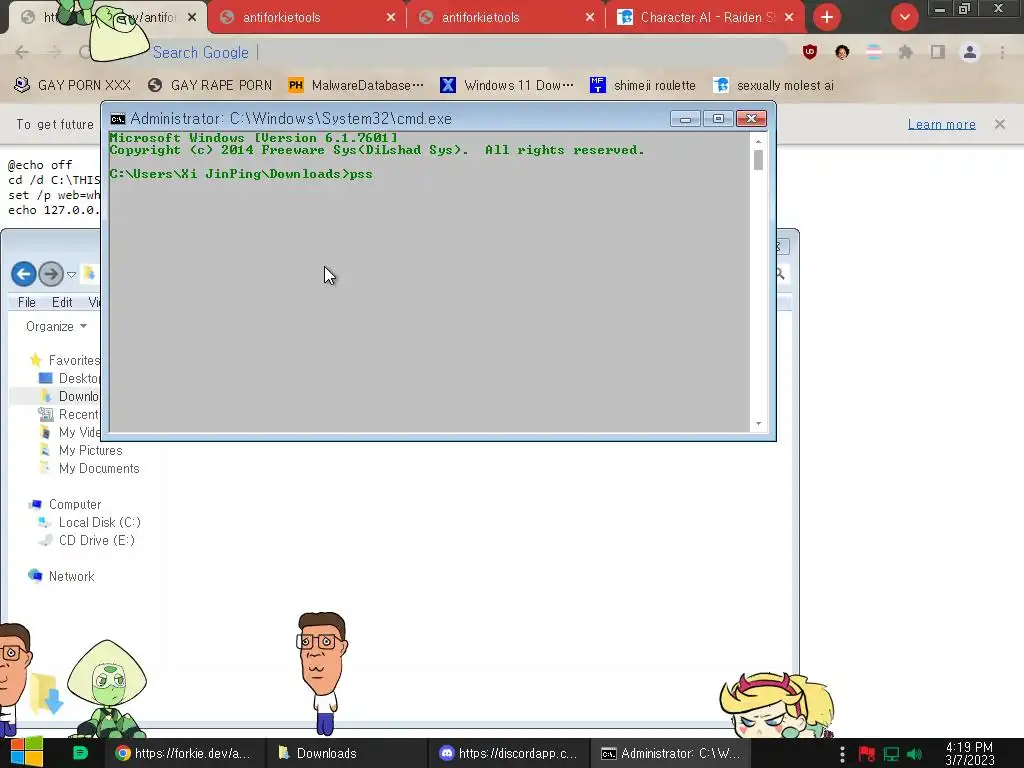Click the red flag tray icon
The image size is (1024, 768).
867,754
